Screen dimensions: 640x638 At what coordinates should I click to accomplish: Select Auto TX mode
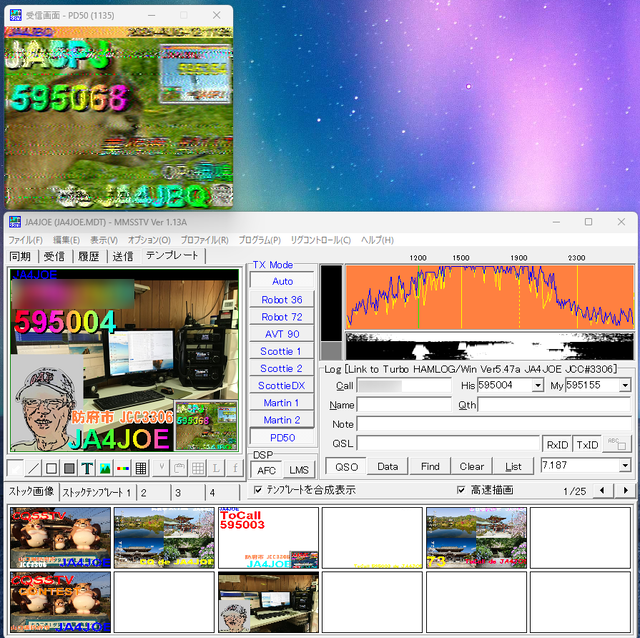(x=282, y=281)
